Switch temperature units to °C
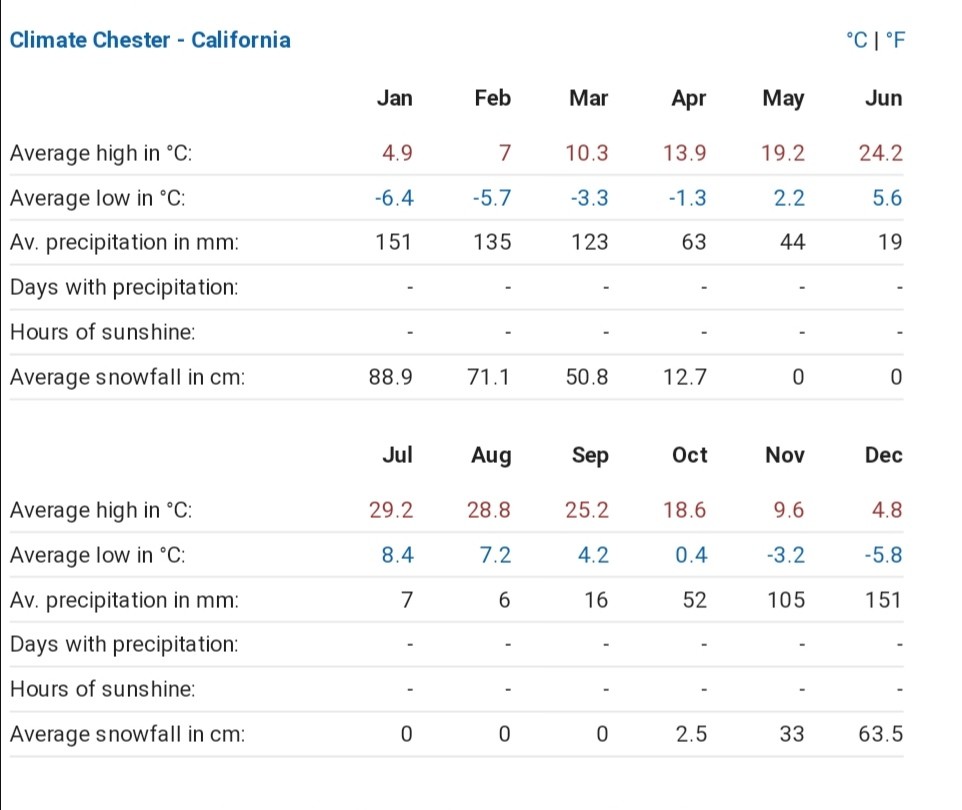962x810 pixels. coord(856,40)
